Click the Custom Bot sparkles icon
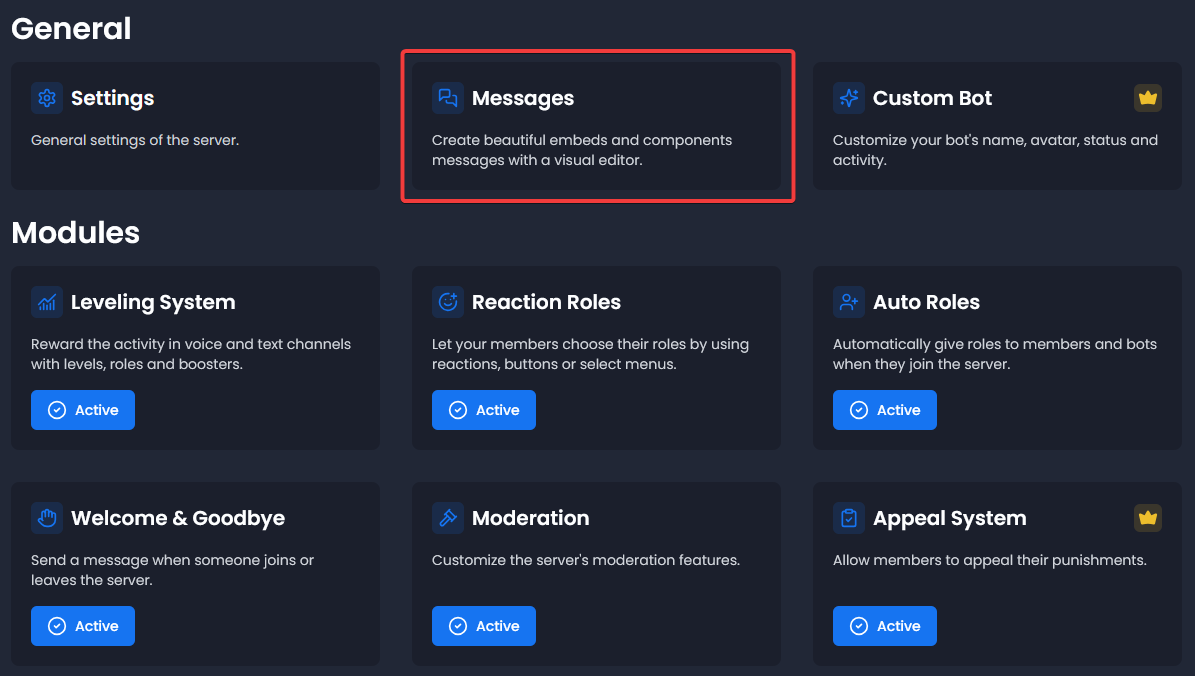1195x676 pixels. coord(849,98)
